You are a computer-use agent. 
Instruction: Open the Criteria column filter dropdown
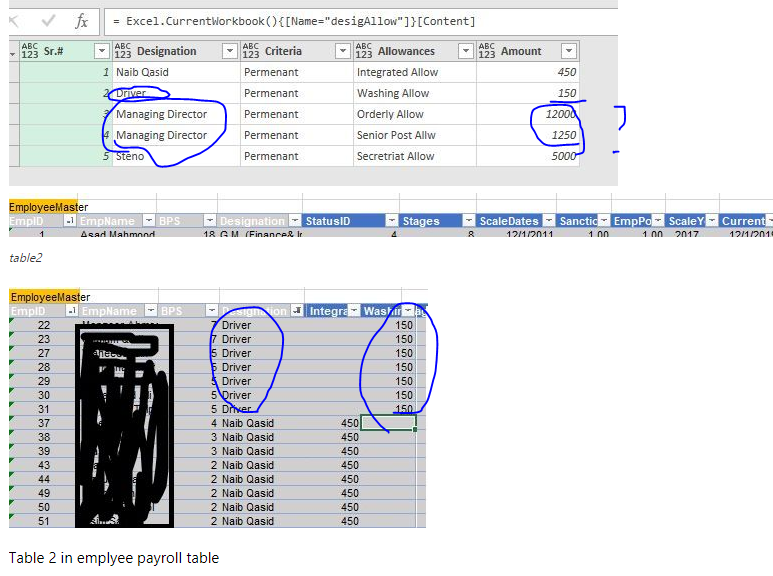point(343,51)
